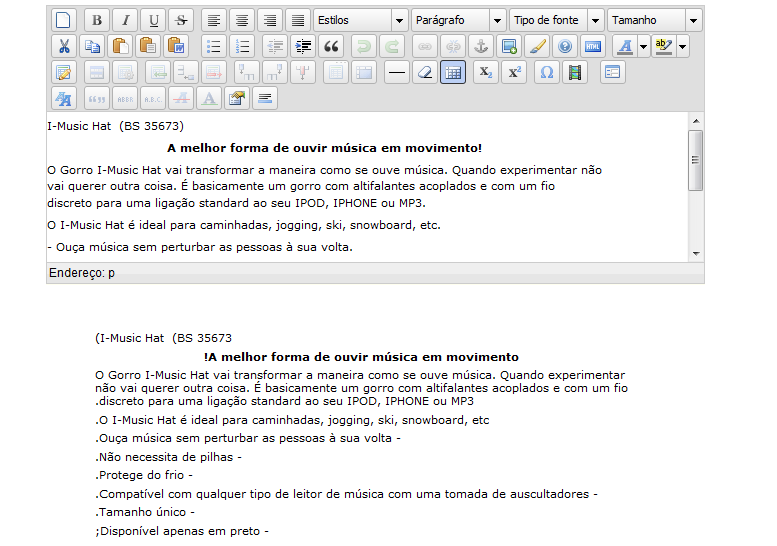Click the Delete column icon
This screenshot has height=546, width=777.
(x=303, y=72)
